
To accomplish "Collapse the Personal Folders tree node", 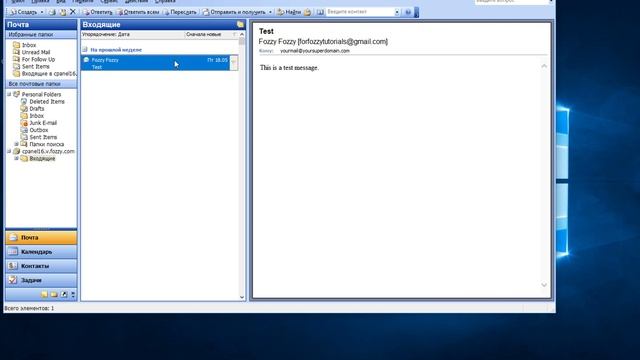I will 9,94.
